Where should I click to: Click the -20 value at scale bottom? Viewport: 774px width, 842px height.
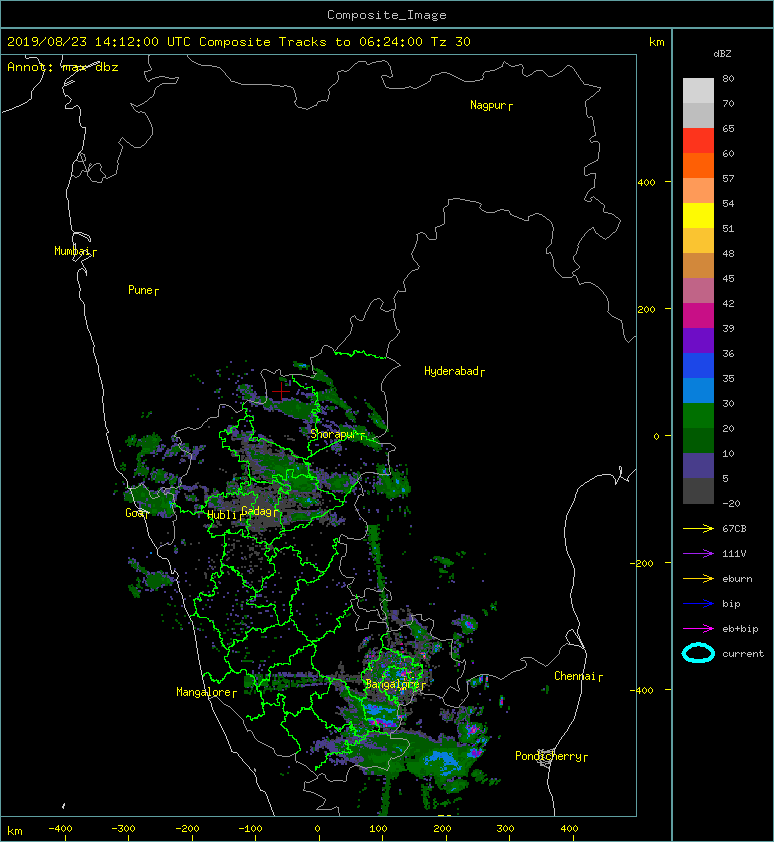[731, 503]
